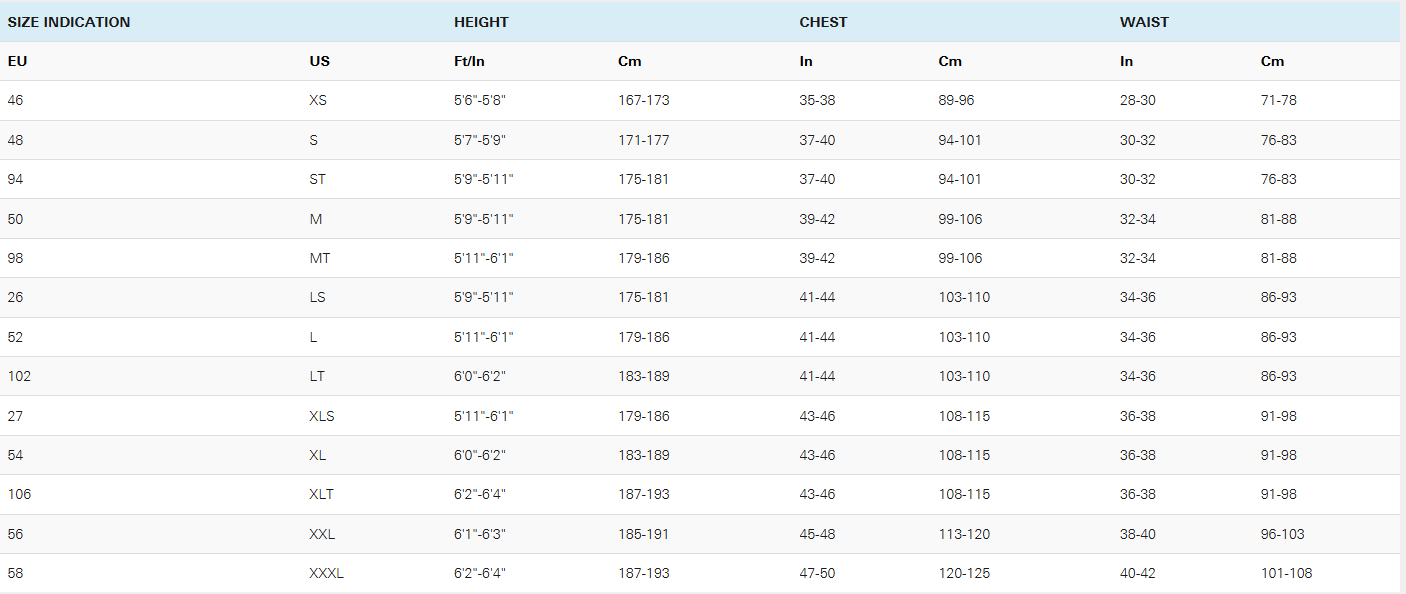1406x594 pixels.
Task: Click the SIZE INDICATION column header
Action: (x=69, y=22)
